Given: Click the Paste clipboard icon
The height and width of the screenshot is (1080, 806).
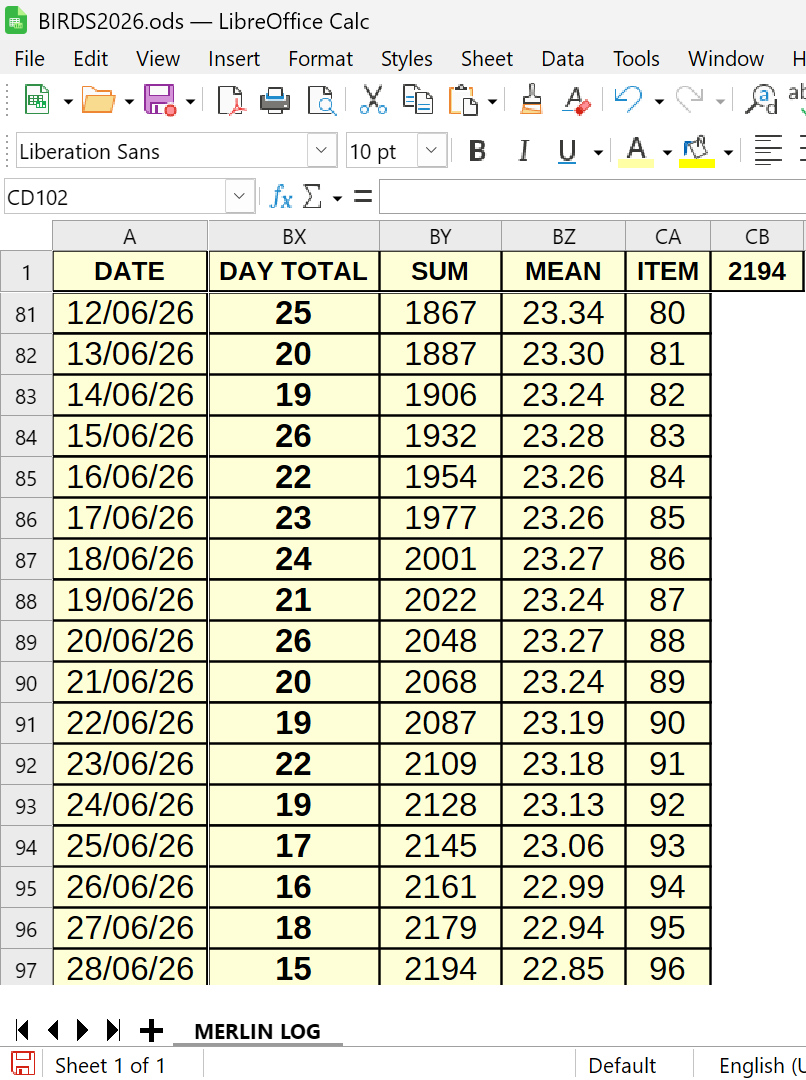Looking at the screenshot, I should point(464,100).
